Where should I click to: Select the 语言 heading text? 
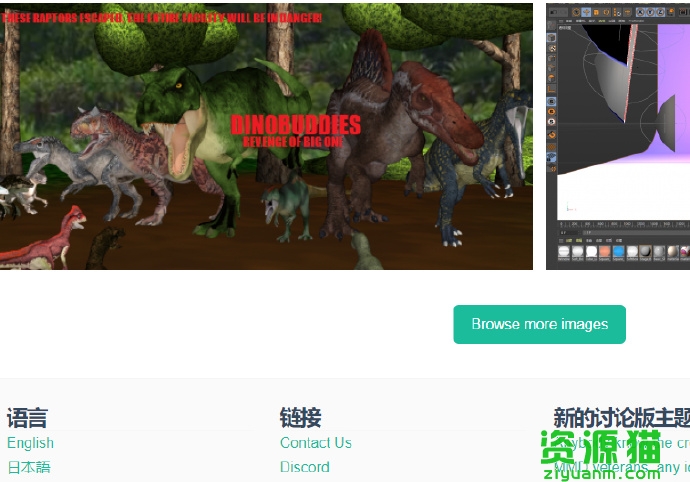(27, 418)
